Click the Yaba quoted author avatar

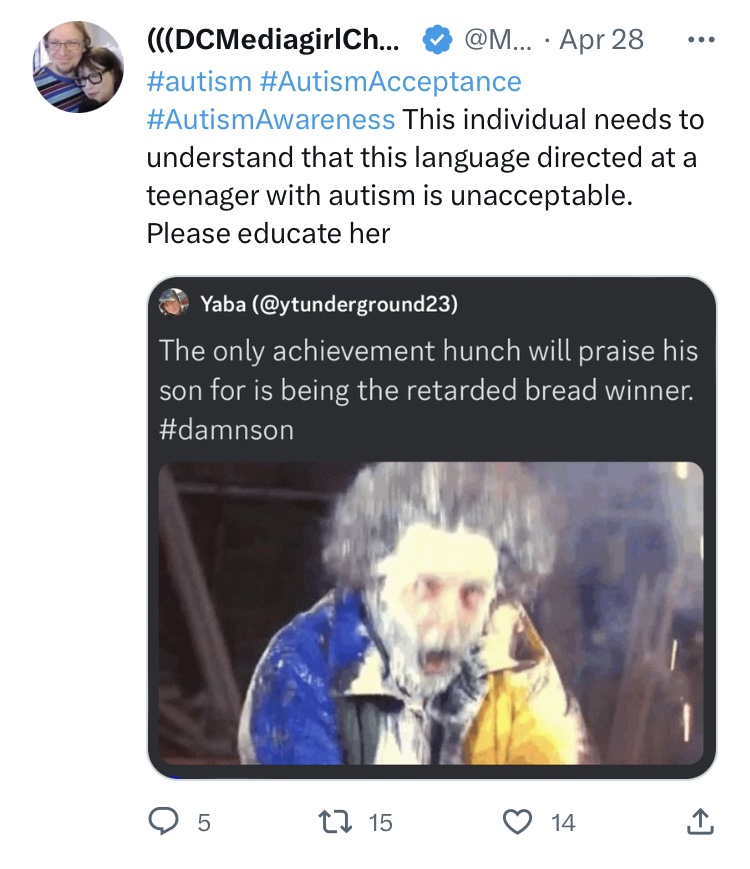tap(174, 303)
